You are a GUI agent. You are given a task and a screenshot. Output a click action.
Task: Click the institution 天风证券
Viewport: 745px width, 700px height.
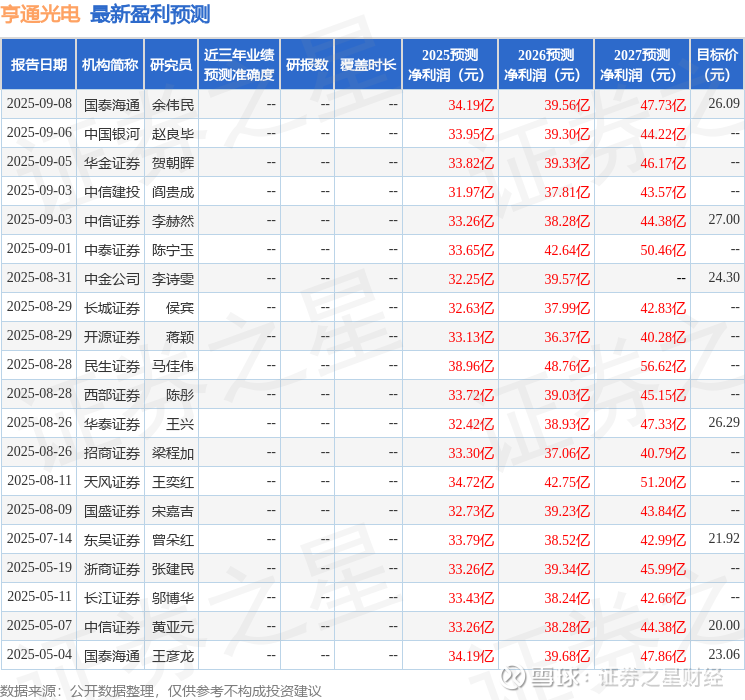point(112,481)
